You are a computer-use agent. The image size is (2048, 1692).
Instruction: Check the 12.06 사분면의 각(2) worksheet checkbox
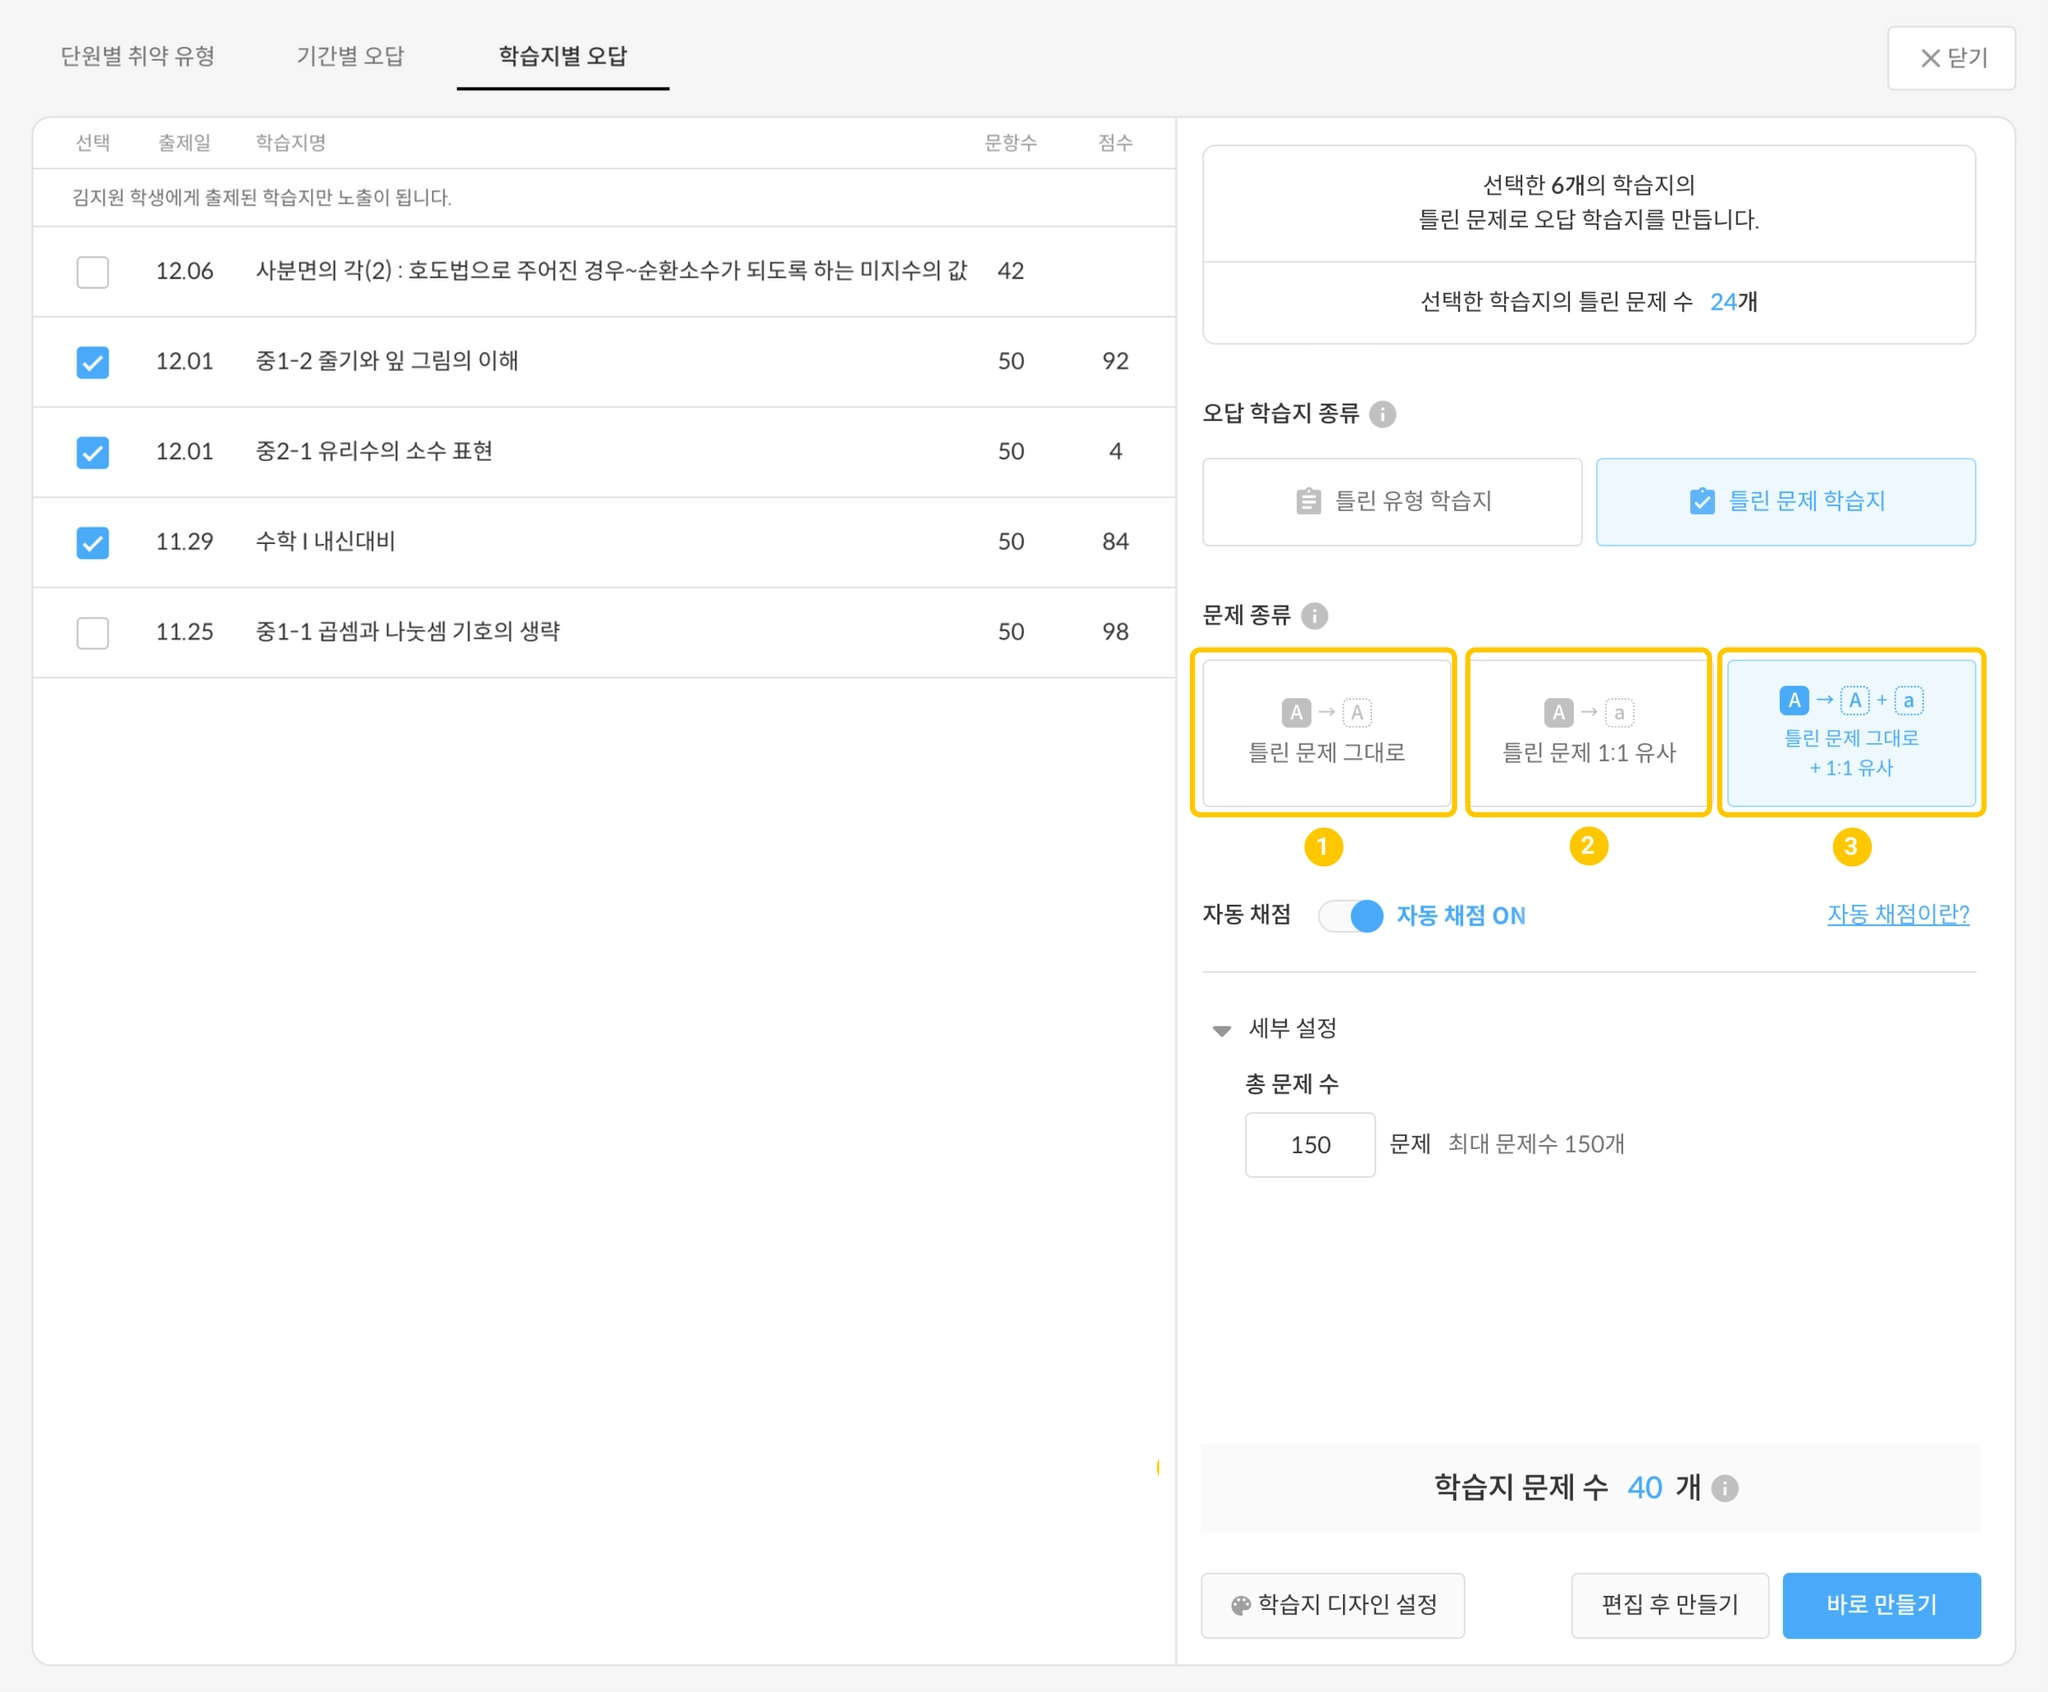[x=93, y=272]
